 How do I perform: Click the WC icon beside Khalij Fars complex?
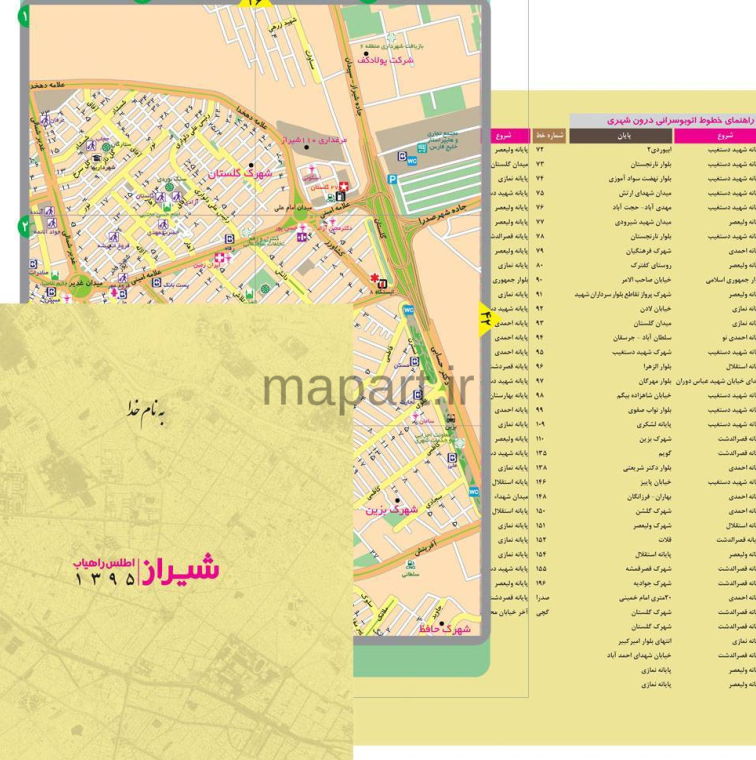click(412, 160)
